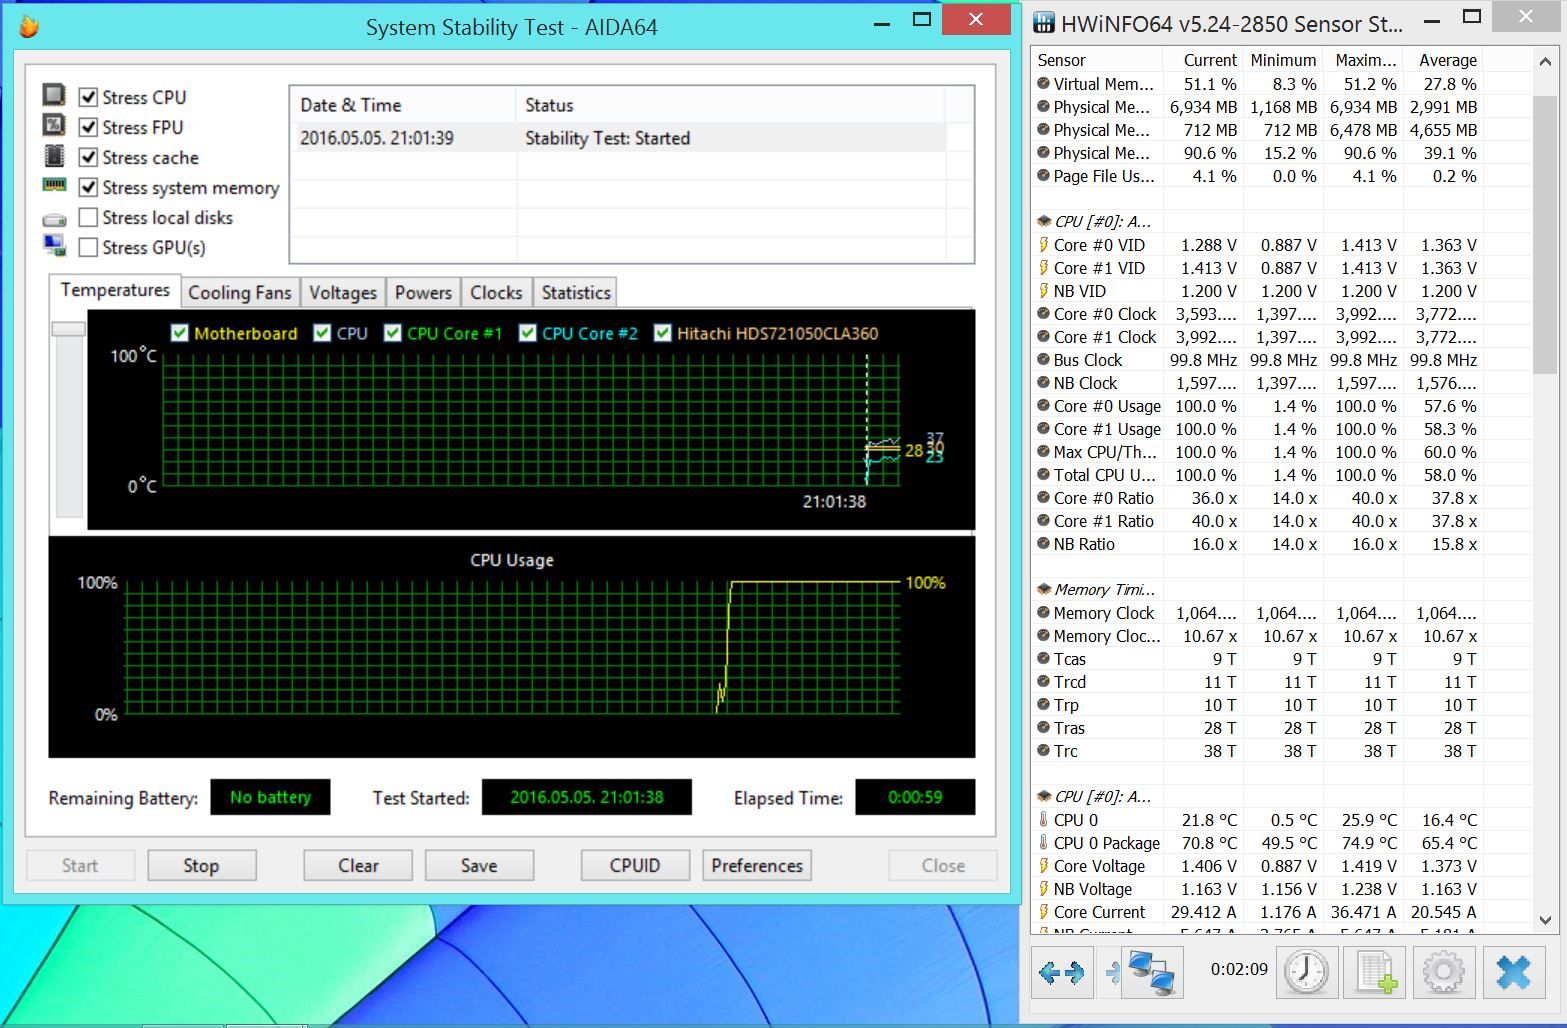Click the cache chip icon beside Stress cache
Image resolution: width=1567 pixels, height=1028 pixels.
coord(54,156)
